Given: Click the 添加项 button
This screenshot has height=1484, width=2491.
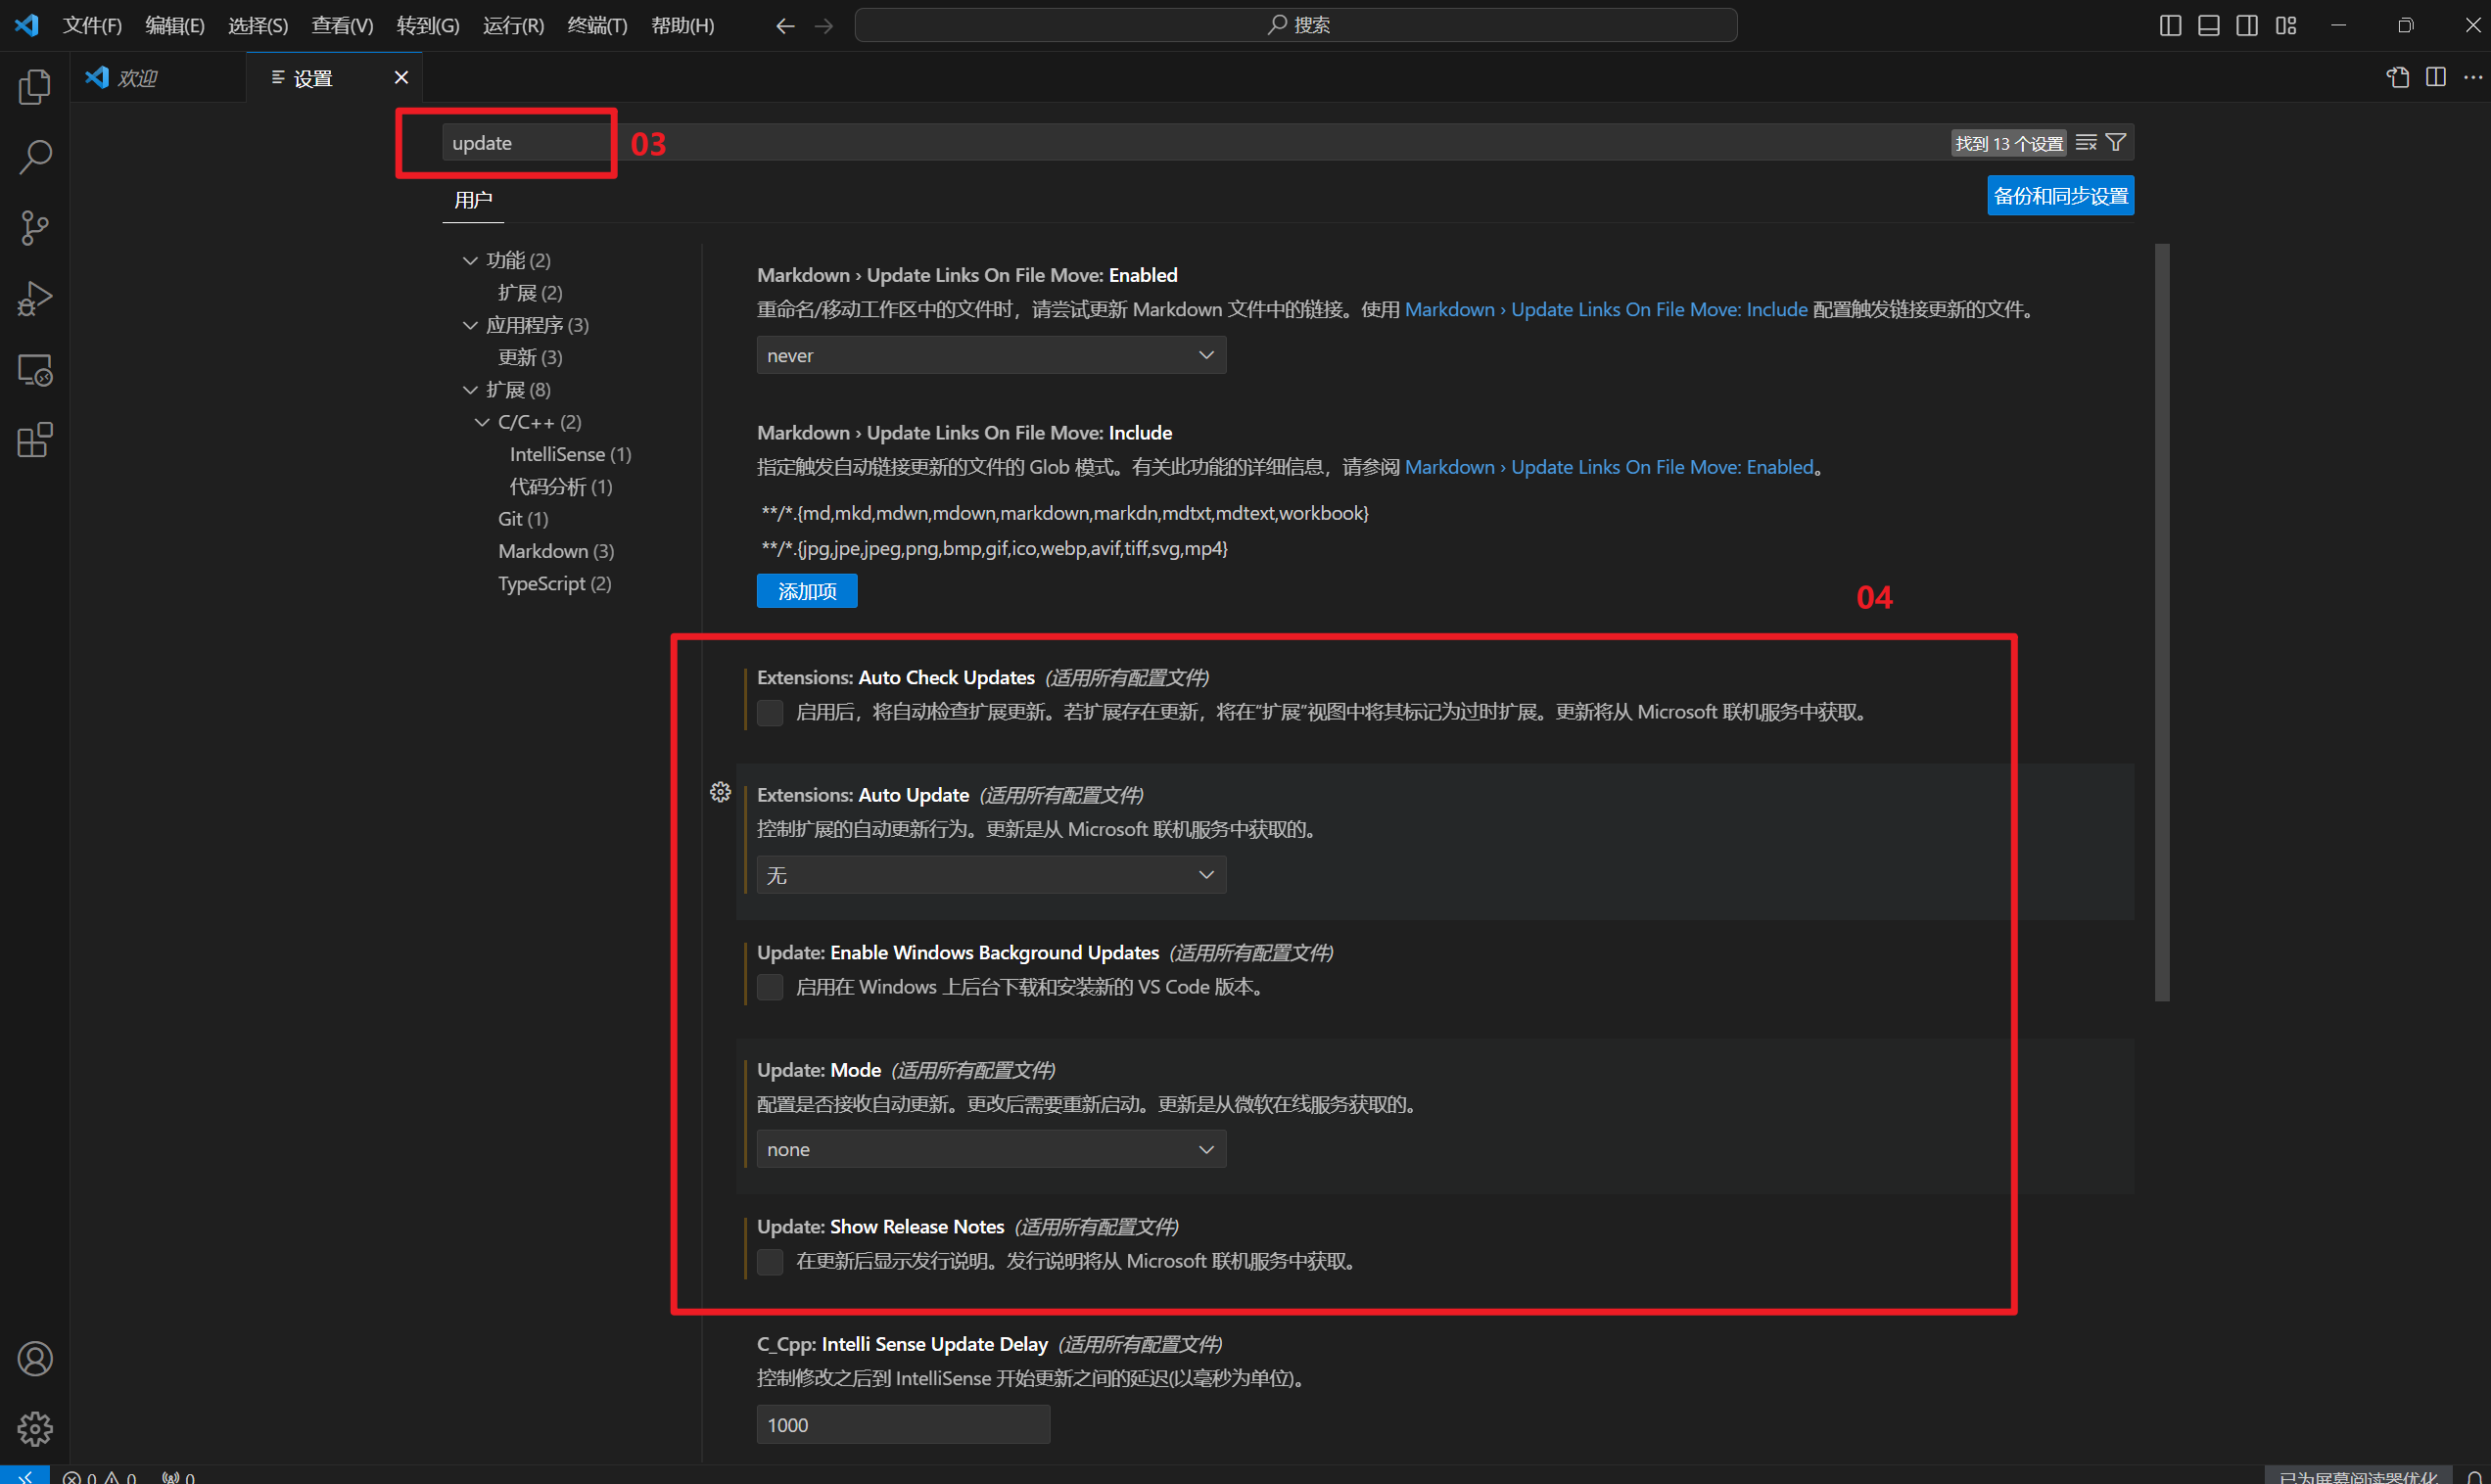Looking at the screenshot, I should pyautogui.click(x=806, y=592).
